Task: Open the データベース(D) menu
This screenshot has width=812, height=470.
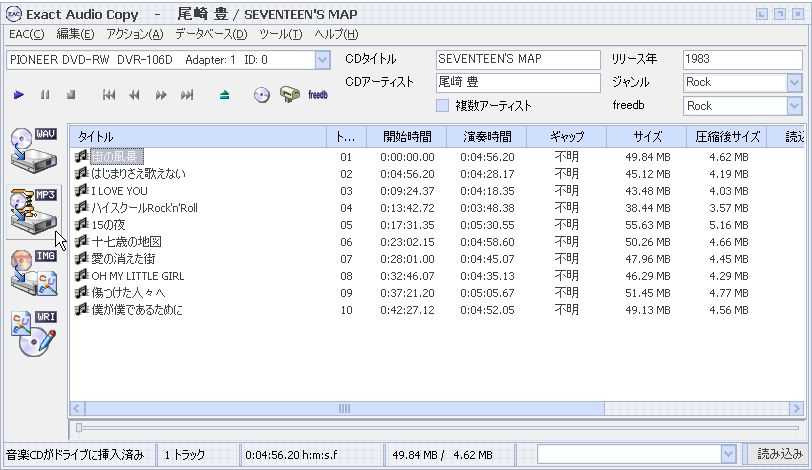Action: (211, 34)
